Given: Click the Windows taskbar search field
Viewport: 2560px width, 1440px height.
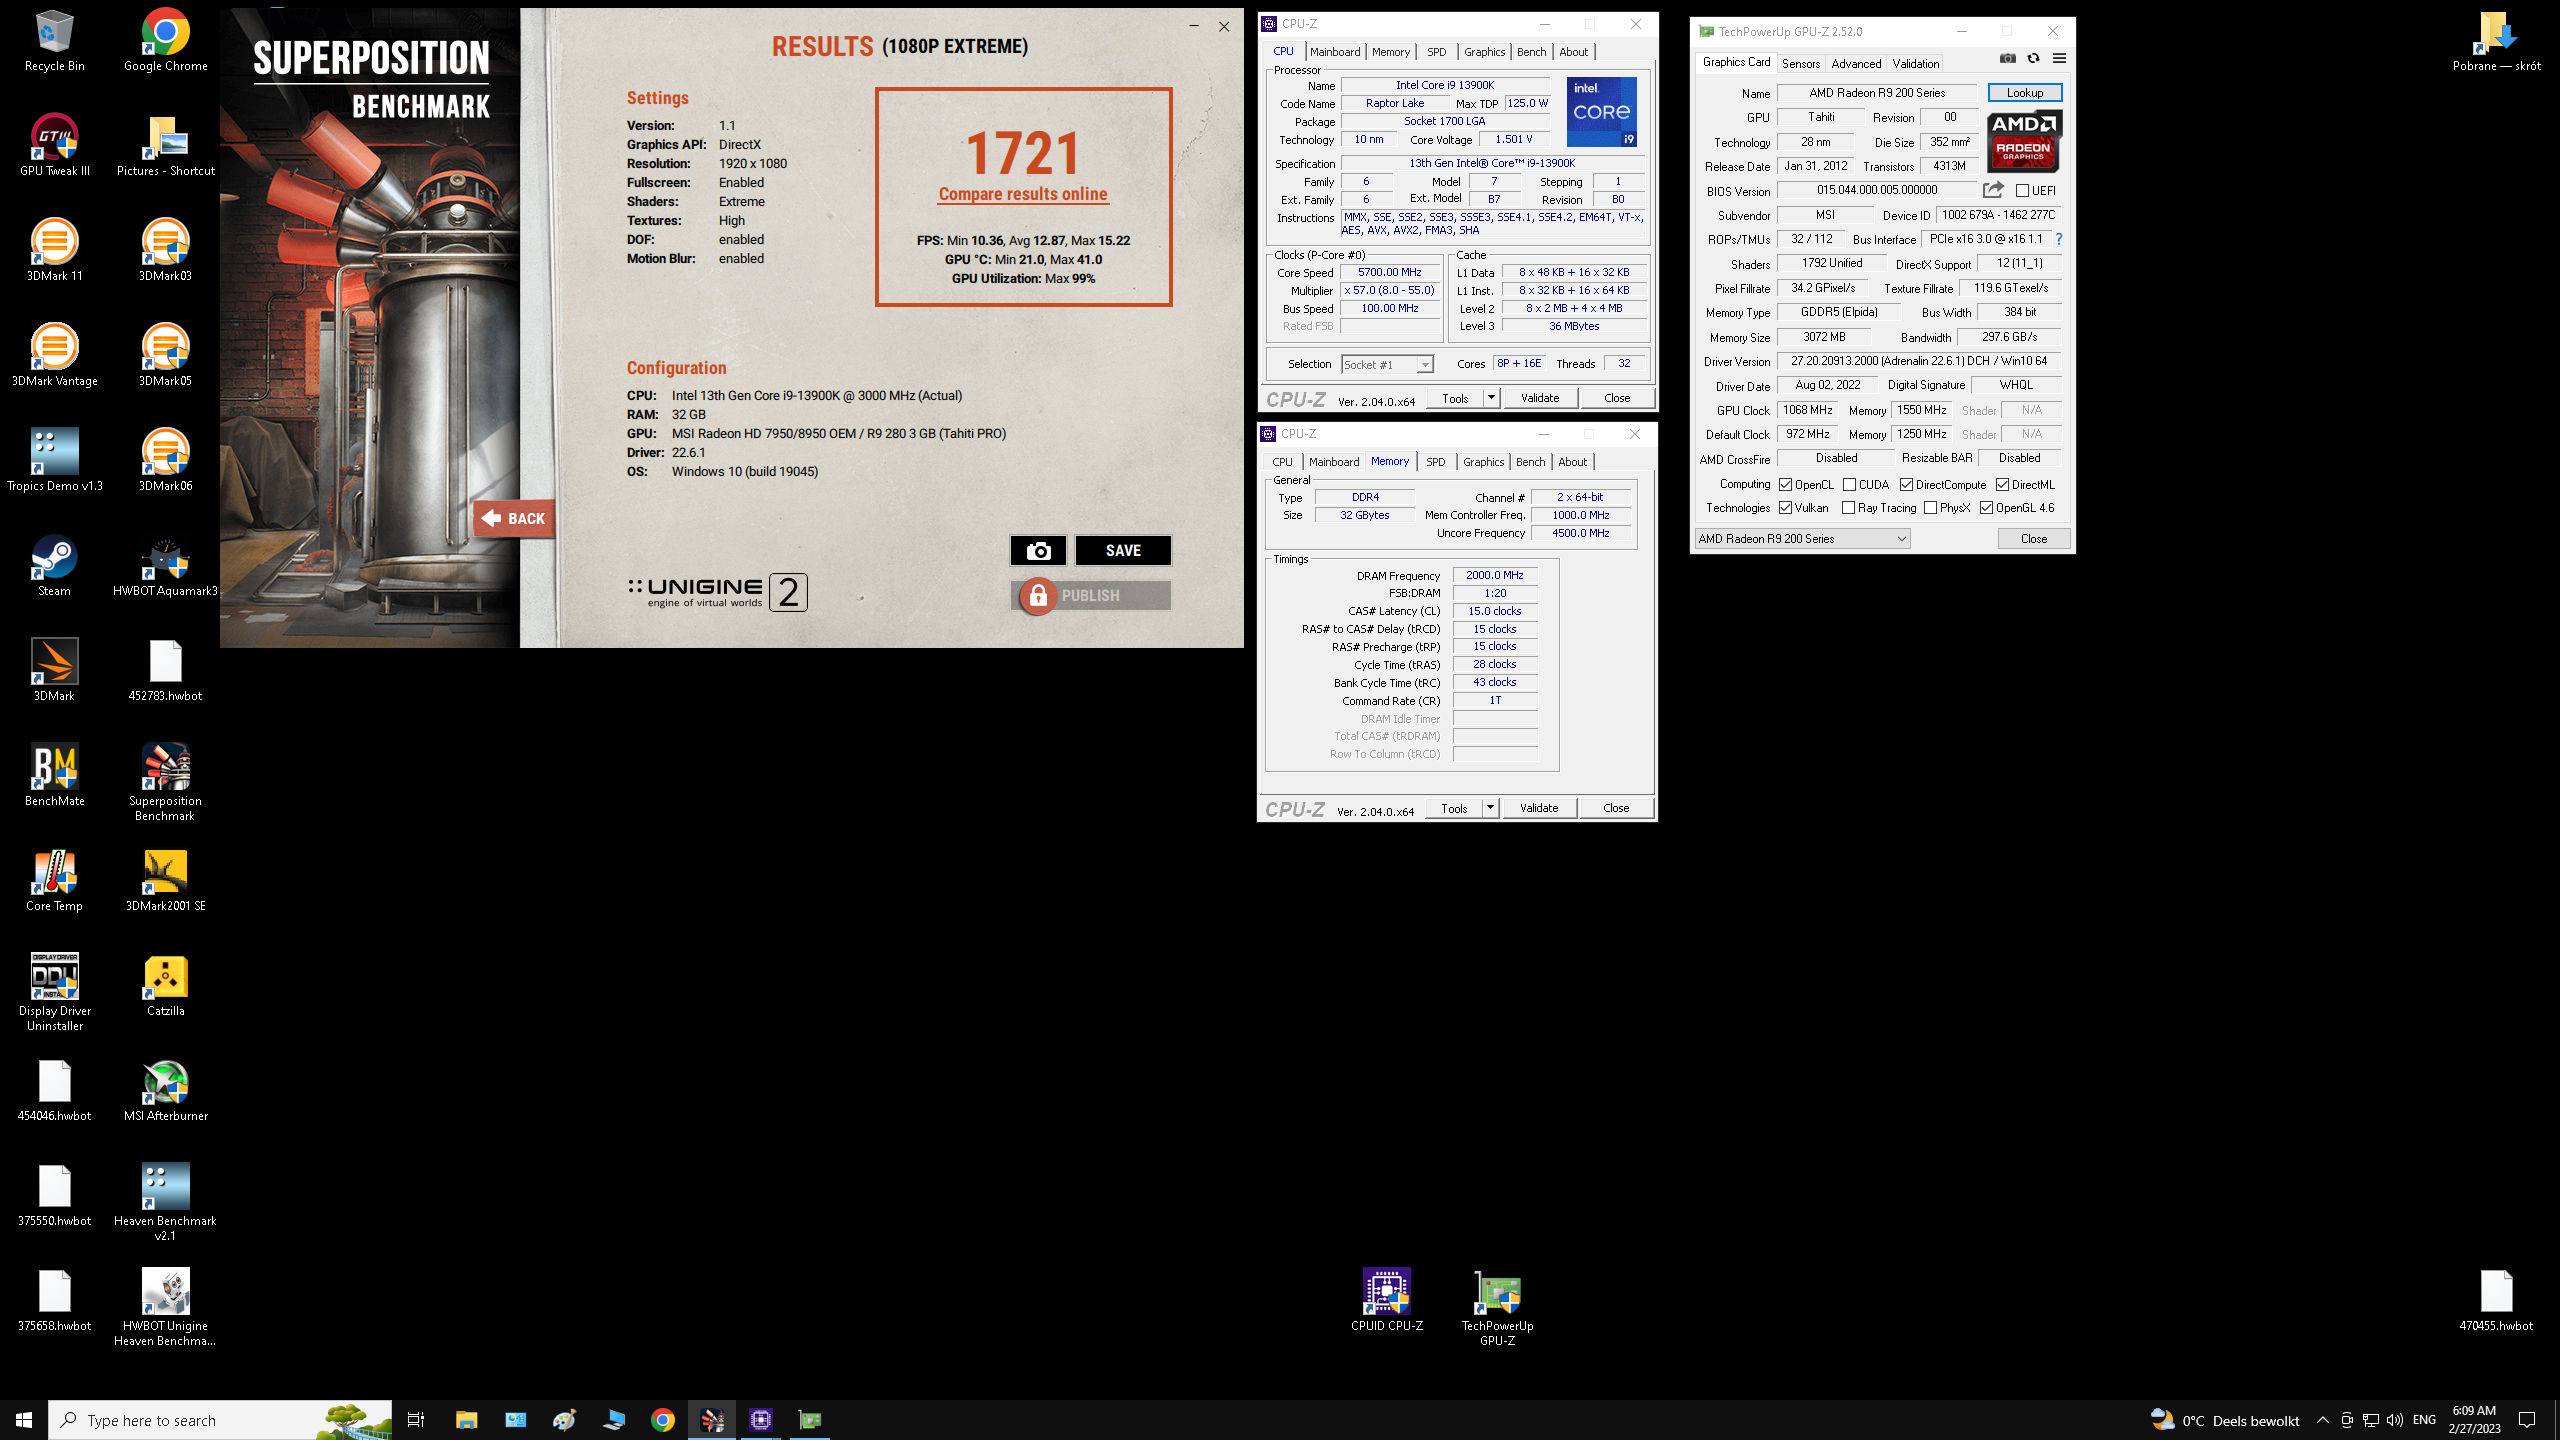Looking at the screenshot, I should tap(220, 1420).
